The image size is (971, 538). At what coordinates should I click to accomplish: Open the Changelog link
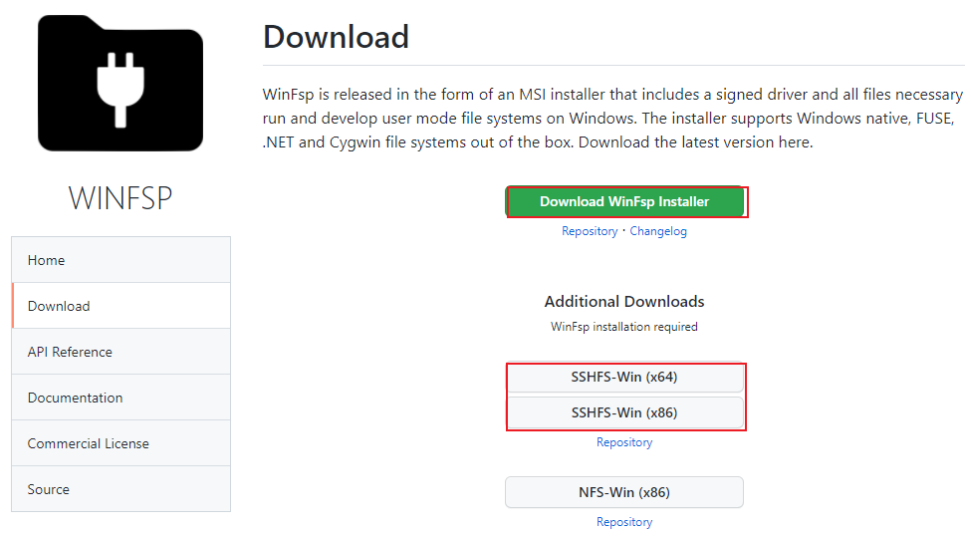[658, 231]
